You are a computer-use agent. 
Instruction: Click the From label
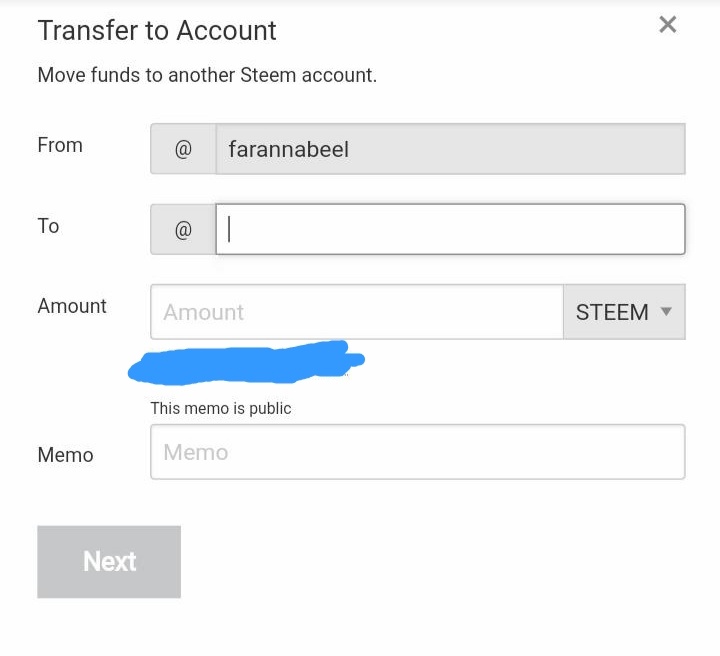pos(60,145)
